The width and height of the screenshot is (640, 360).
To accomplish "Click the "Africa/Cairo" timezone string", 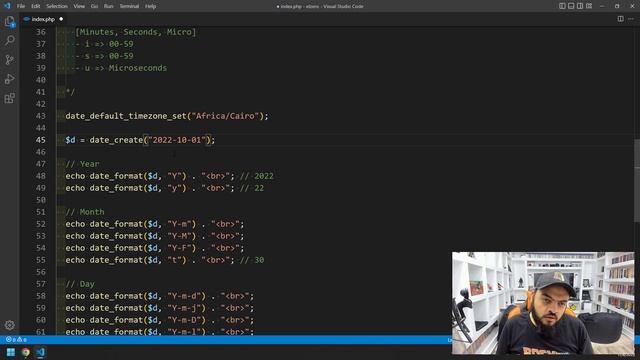I will coord(225,116).
